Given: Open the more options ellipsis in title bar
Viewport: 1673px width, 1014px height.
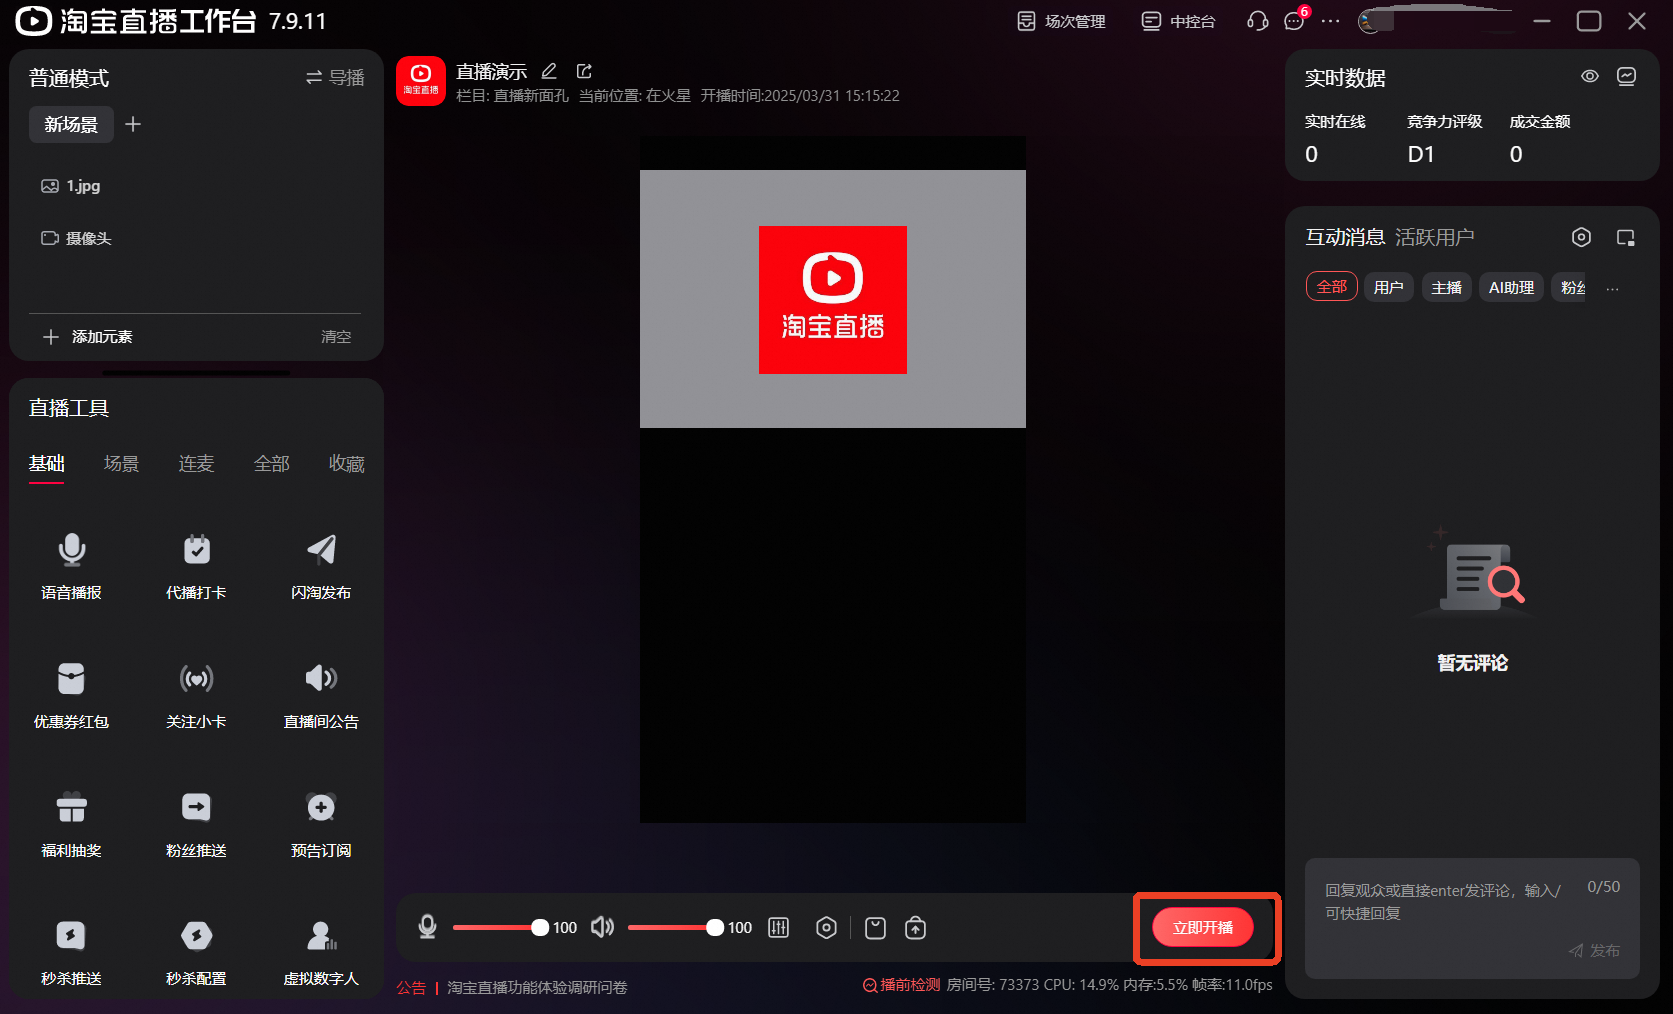Looking at the screenshot, I should [x=1330, y=21].
